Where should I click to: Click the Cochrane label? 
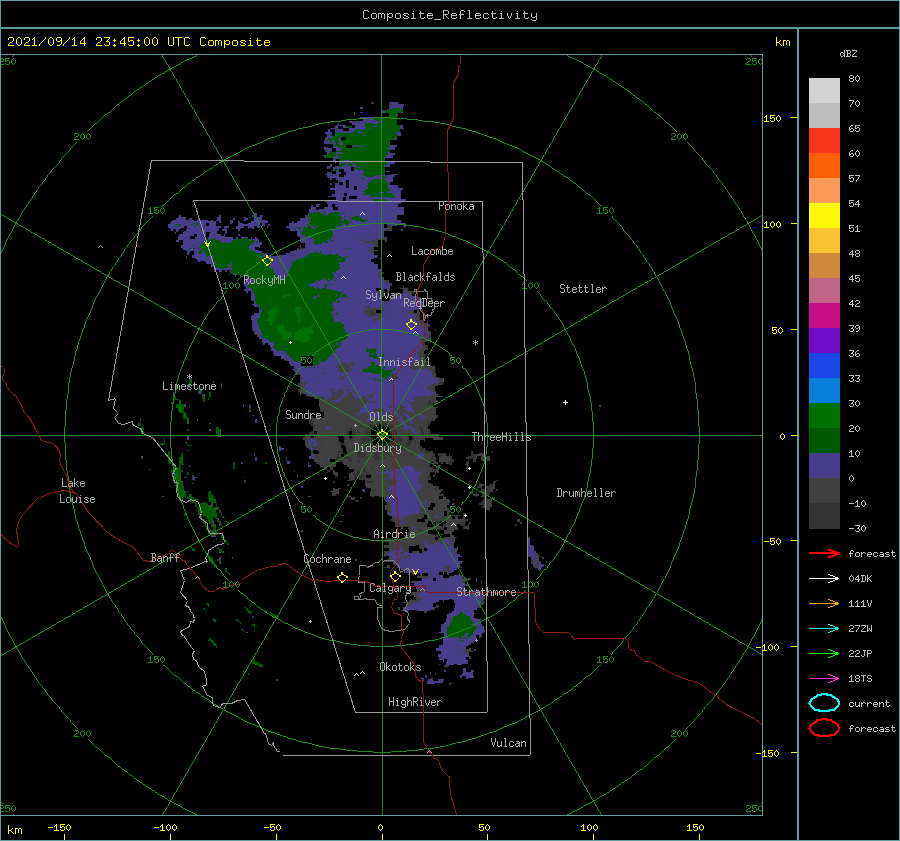327,559
